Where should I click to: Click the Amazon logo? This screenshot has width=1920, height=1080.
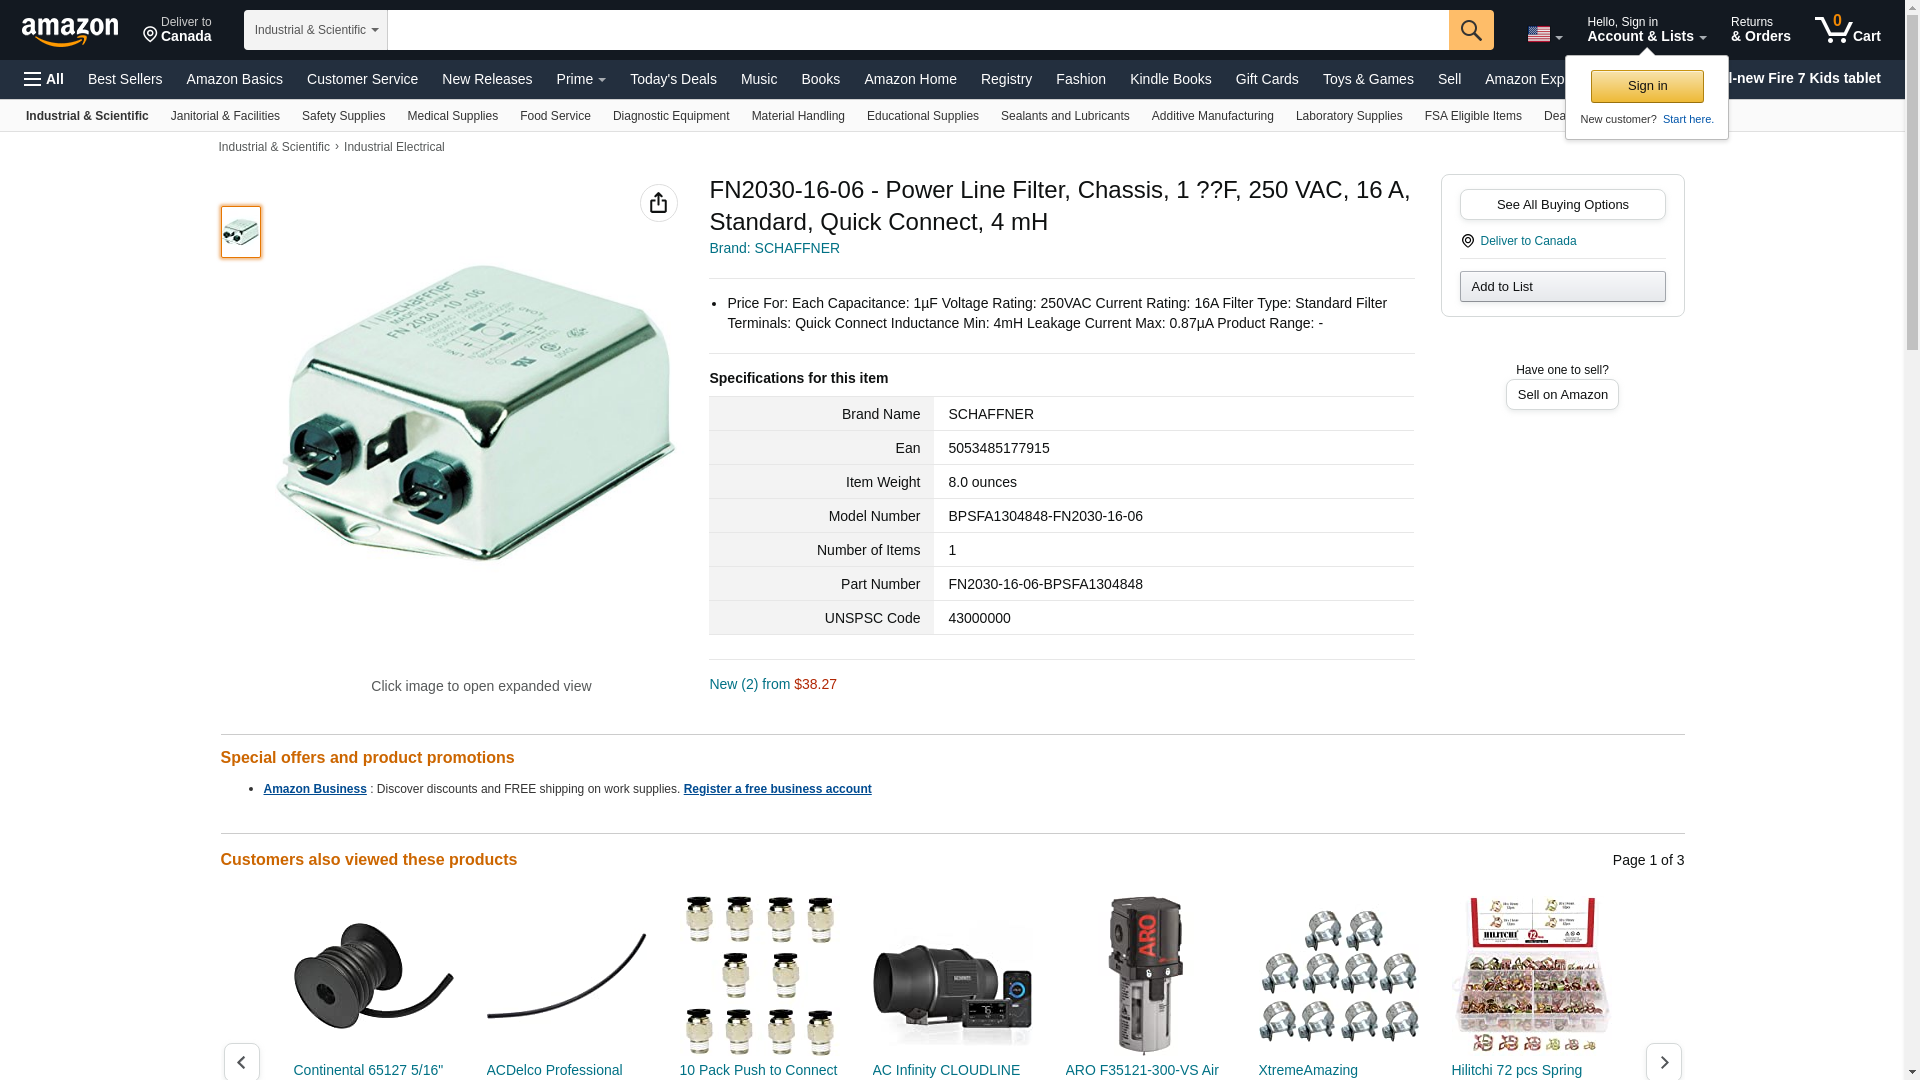coord(70,31)
